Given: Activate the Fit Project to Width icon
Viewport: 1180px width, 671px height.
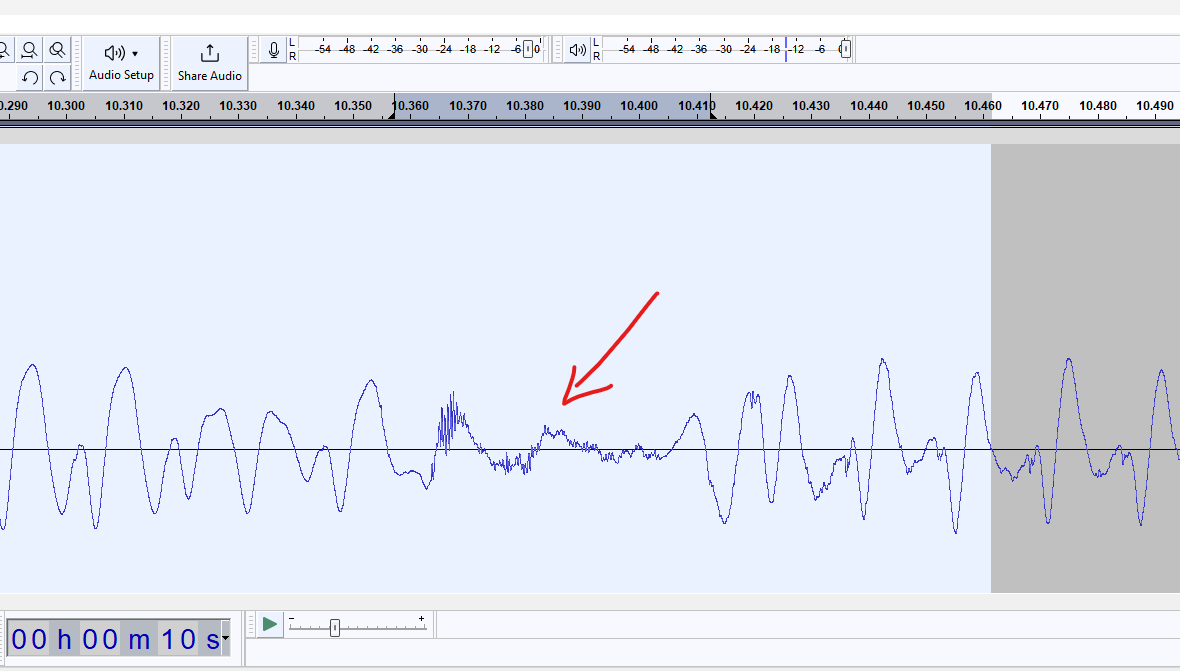Looking at the screenshot, I should click(57, 49).
